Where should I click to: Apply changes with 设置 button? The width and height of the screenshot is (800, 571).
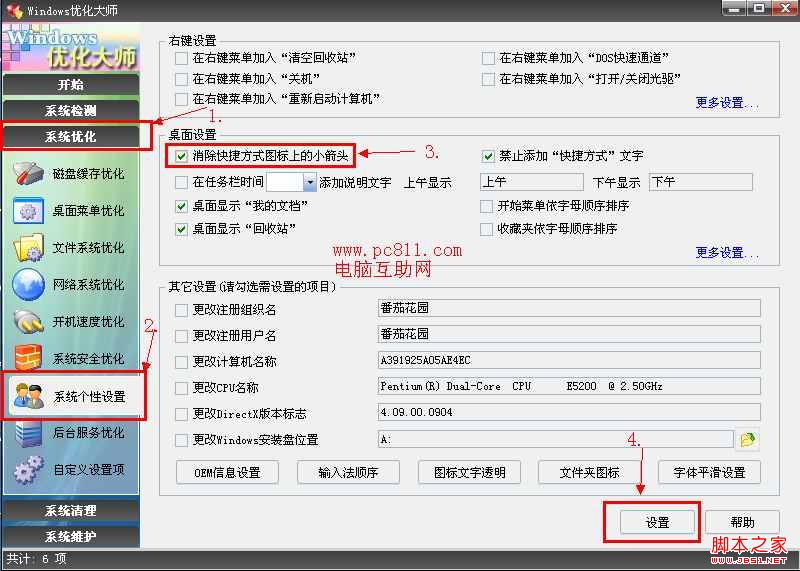point(657,522)
